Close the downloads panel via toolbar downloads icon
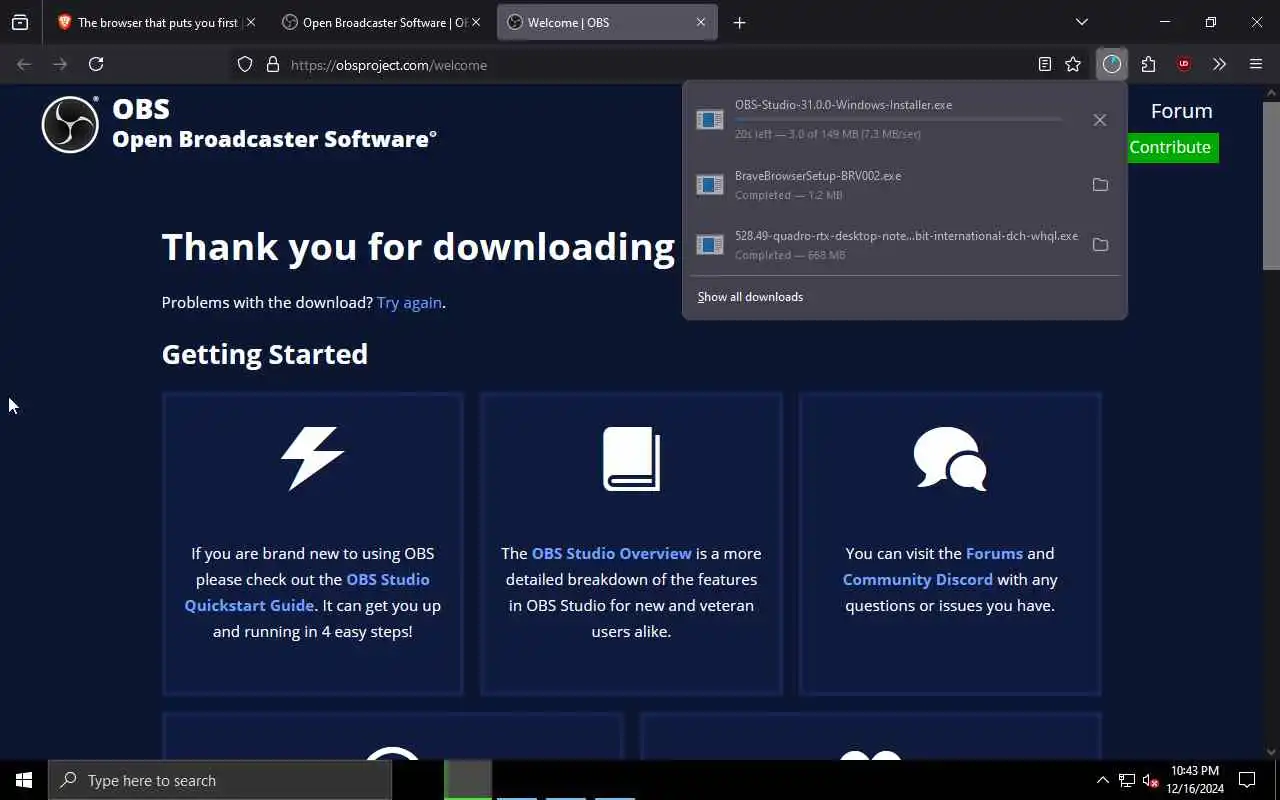The height and width of the screenshot is (800, 1280). point(1112,64)
